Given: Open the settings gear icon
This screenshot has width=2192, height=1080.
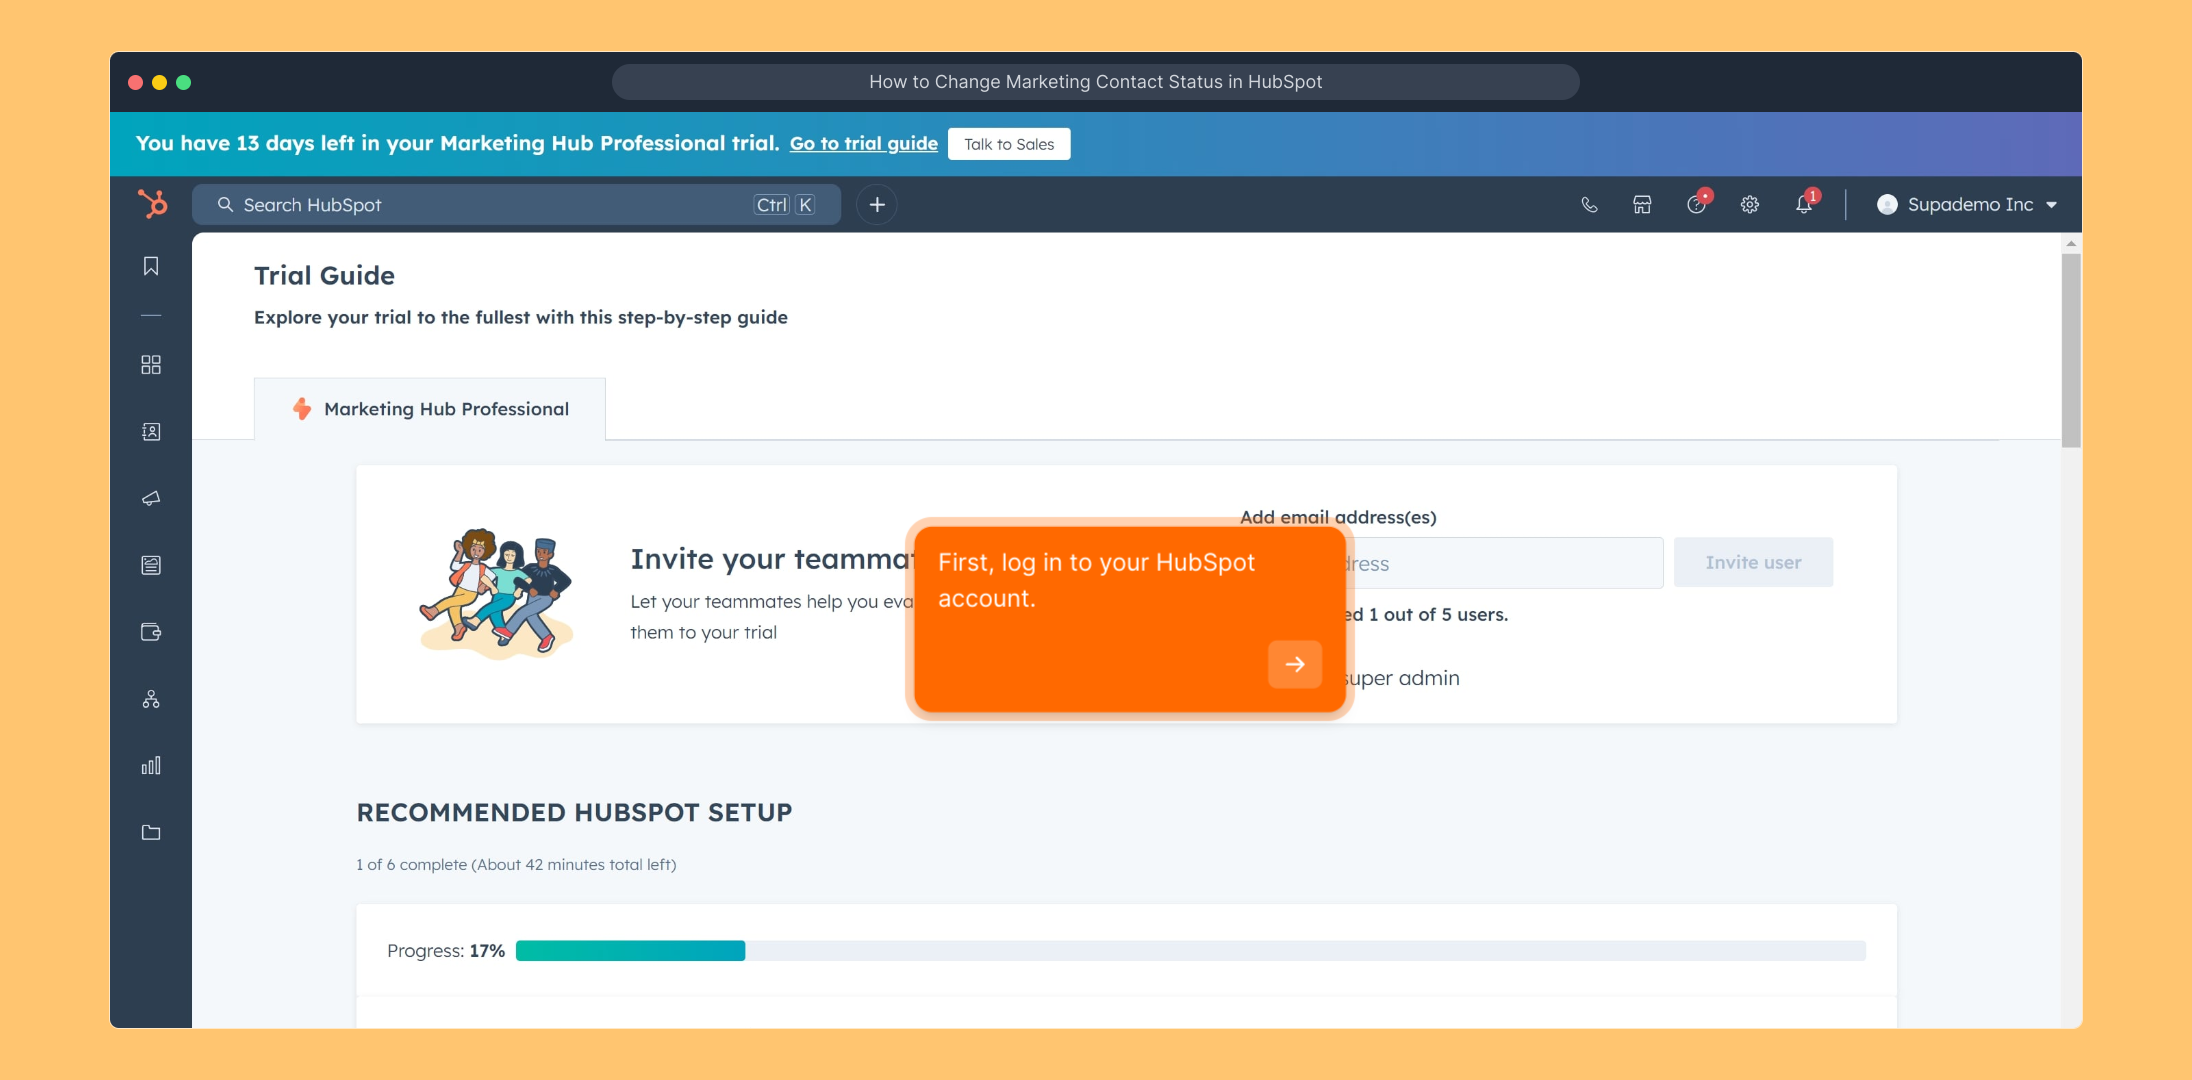Looking at the screenshot, I should [1749, 205].
